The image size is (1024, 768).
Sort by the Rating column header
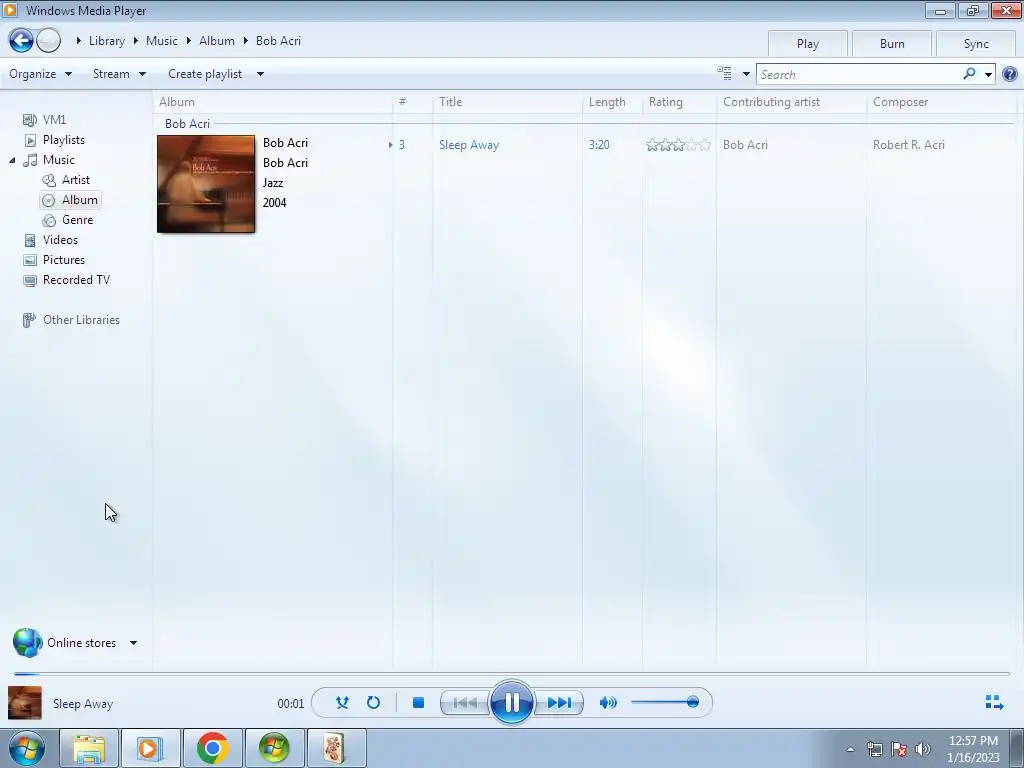click(679, 102)
